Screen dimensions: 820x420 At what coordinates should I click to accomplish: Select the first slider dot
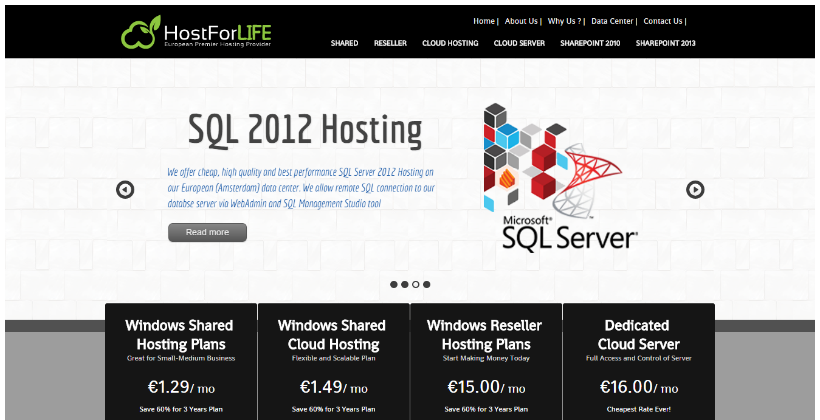point(394,285)
